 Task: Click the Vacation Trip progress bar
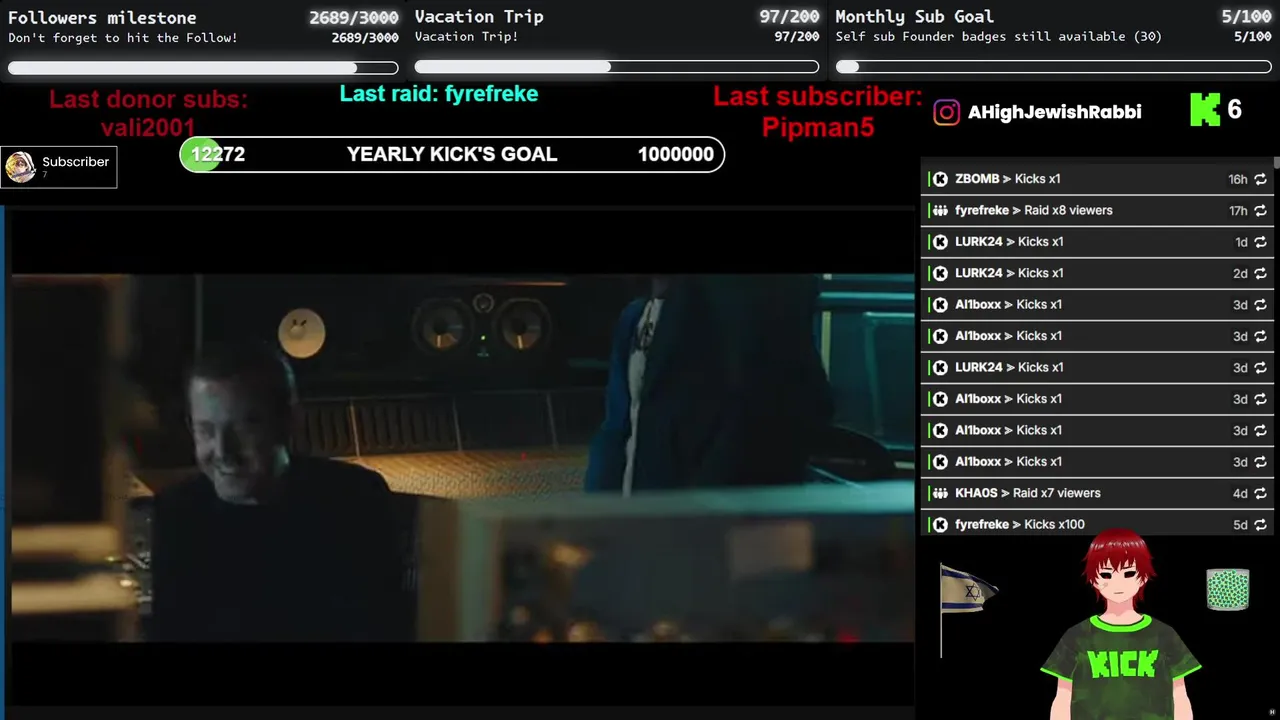pyautogui.click(x=617, y=67)
